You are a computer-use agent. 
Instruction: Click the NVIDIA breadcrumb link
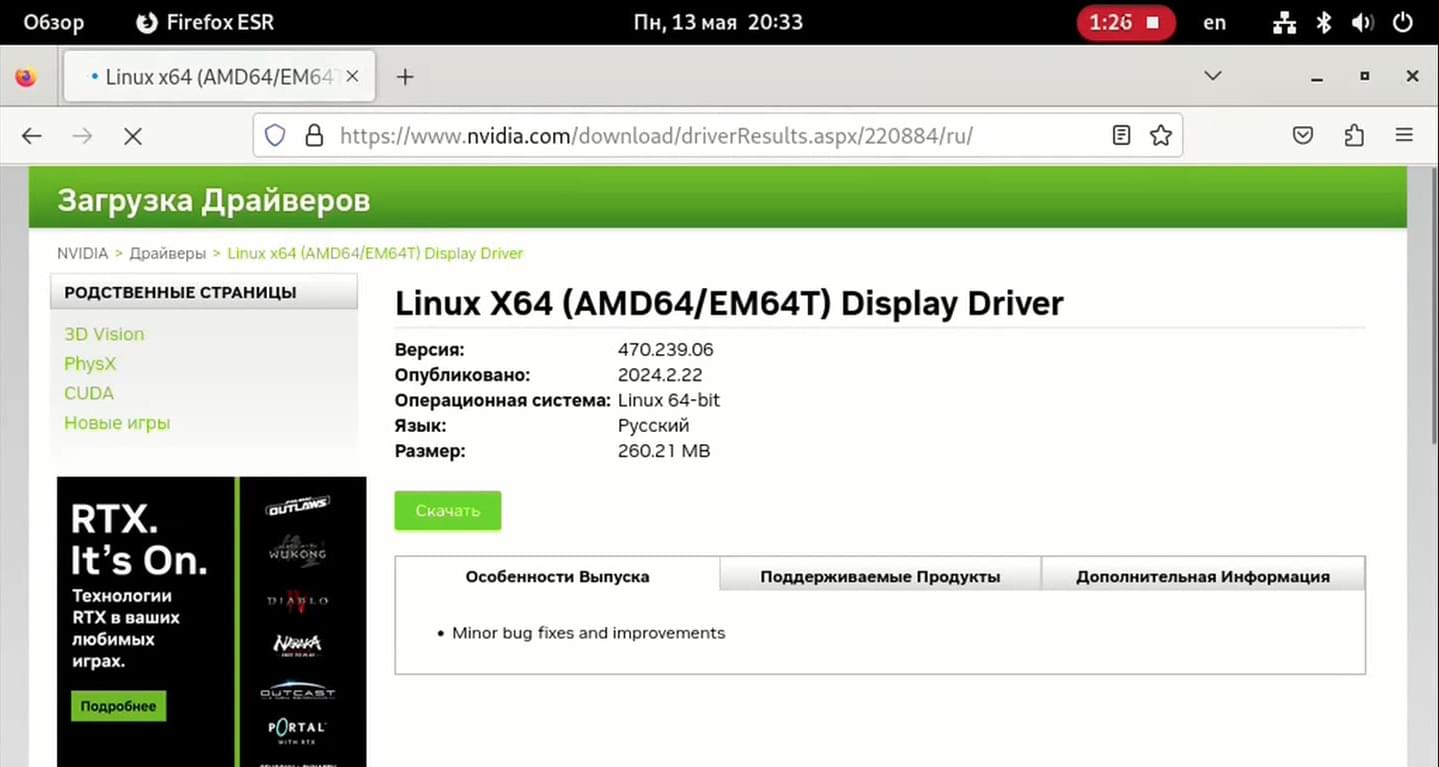[82, 253]
